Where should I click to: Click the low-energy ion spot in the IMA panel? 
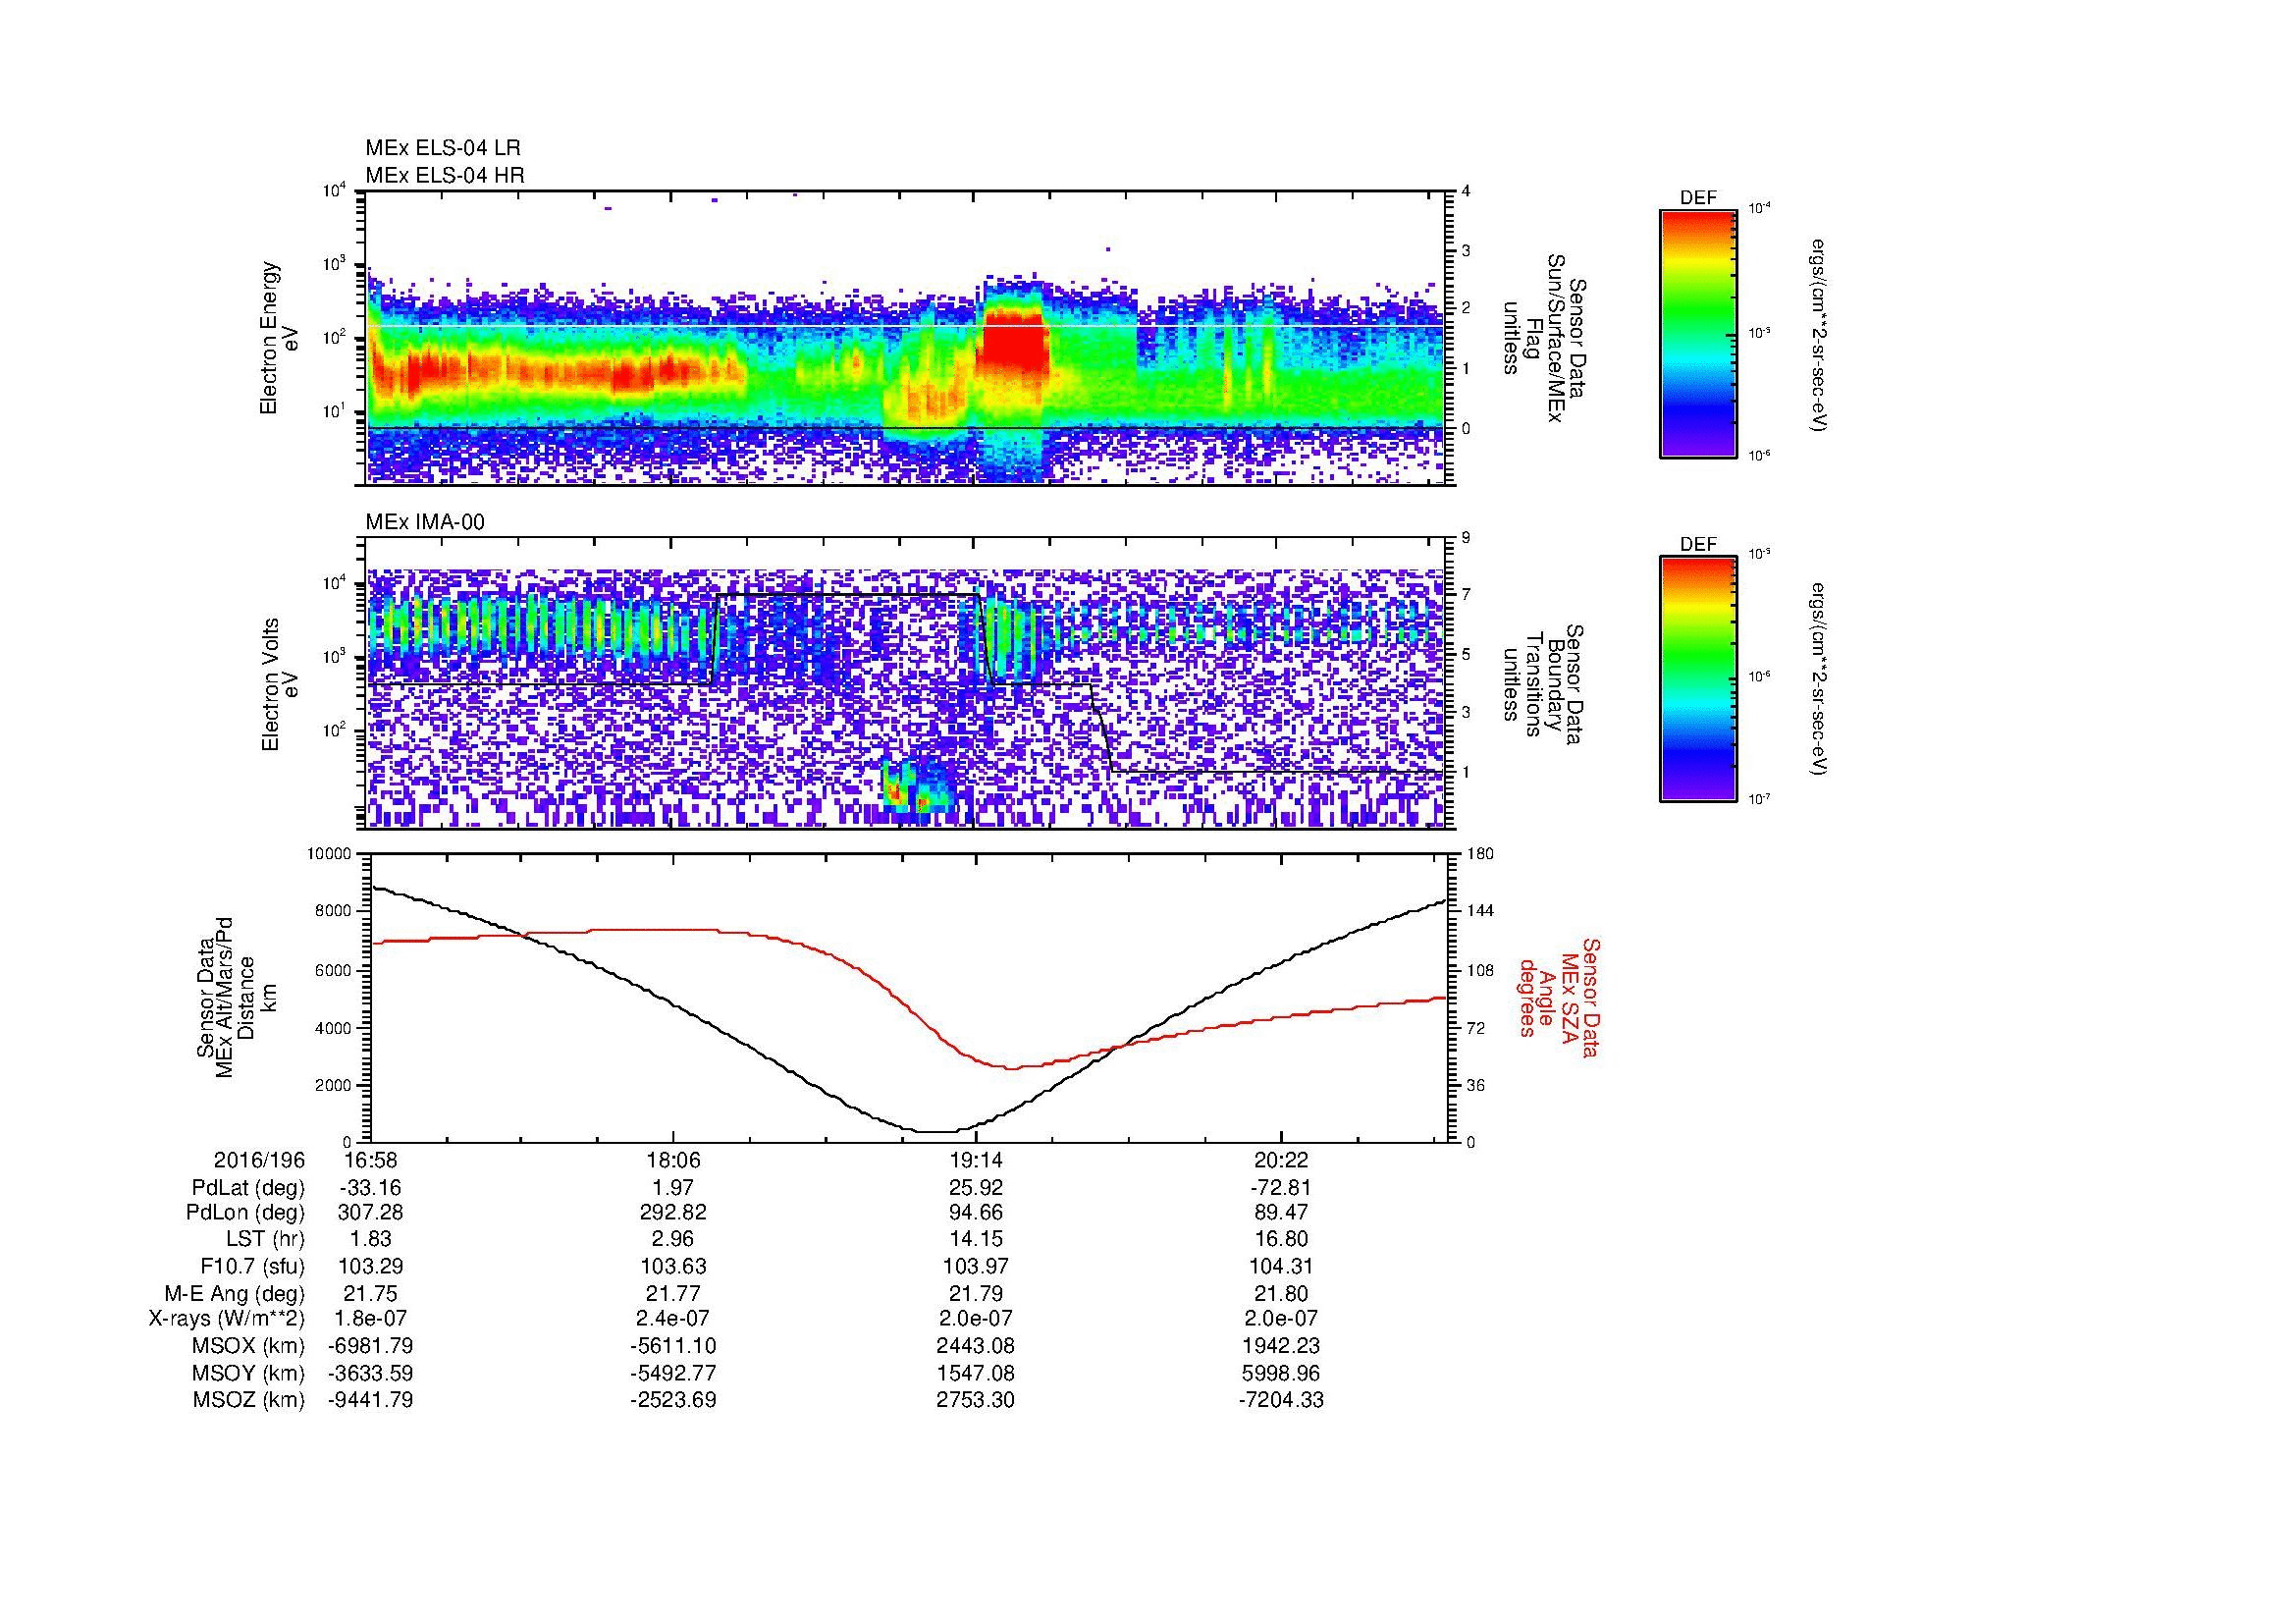click(919, 787)
